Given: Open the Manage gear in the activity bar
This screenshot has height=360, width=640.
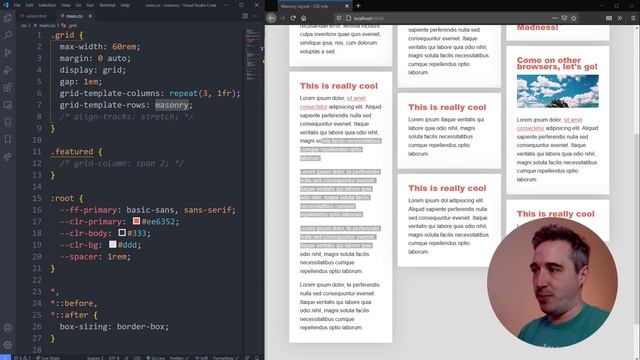Looking at the screenshot, I should (x=7, y=345).
